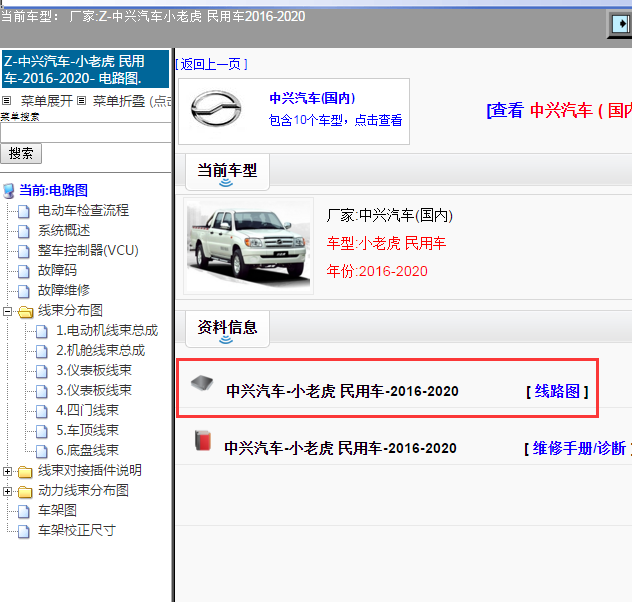Click the page icon beside 整车控制器(VCU)

click(x=24, y=251)
